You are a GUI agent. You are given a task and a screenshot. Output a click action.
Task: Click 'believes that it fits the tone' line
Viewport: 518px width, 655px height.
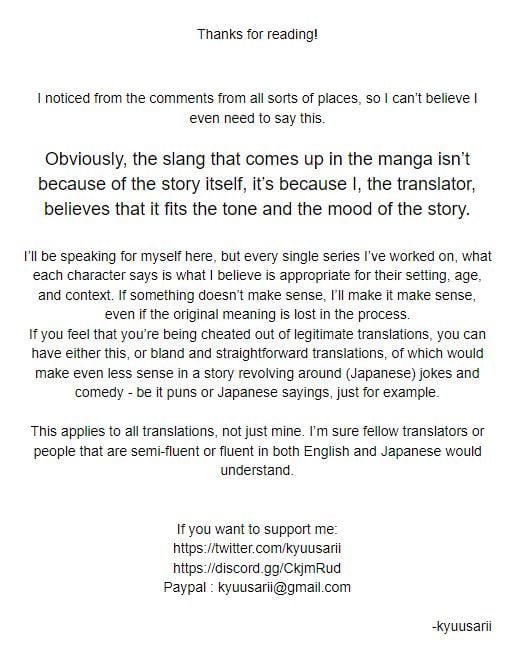[257, 208]
